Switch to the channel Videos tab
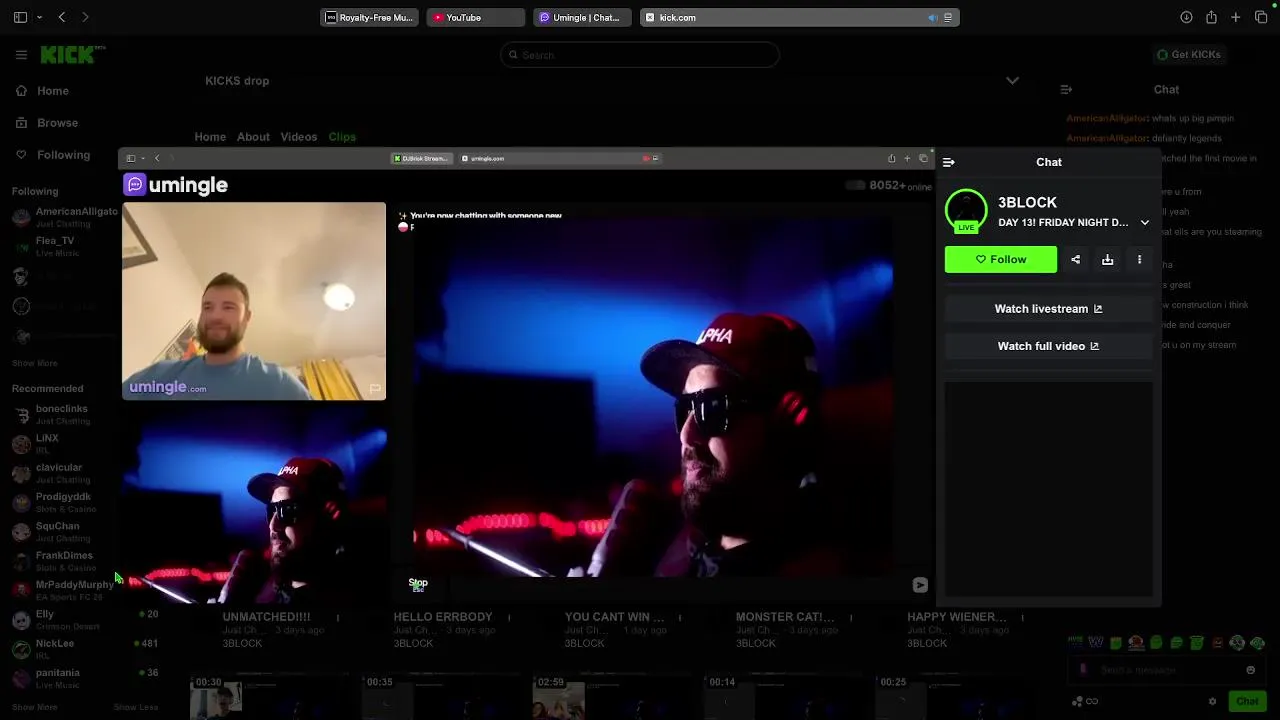1280x720 pixels. [x=299, y=137]
